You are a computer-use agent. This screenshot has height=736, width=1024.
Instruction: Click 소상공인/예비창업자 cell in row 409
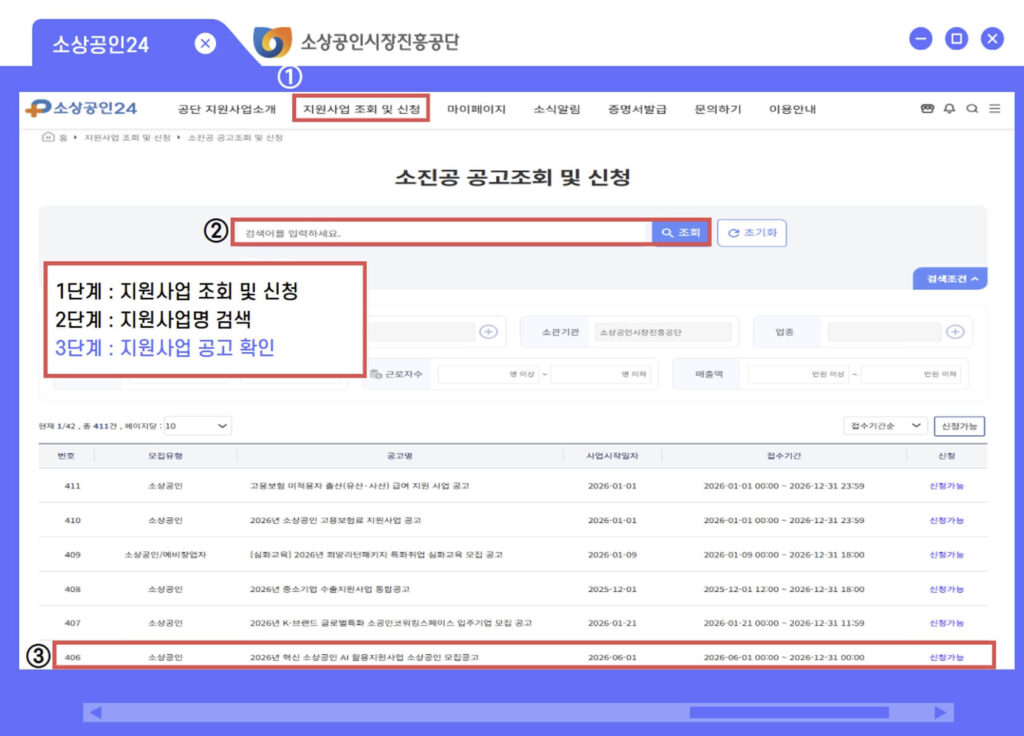[165, 554]
